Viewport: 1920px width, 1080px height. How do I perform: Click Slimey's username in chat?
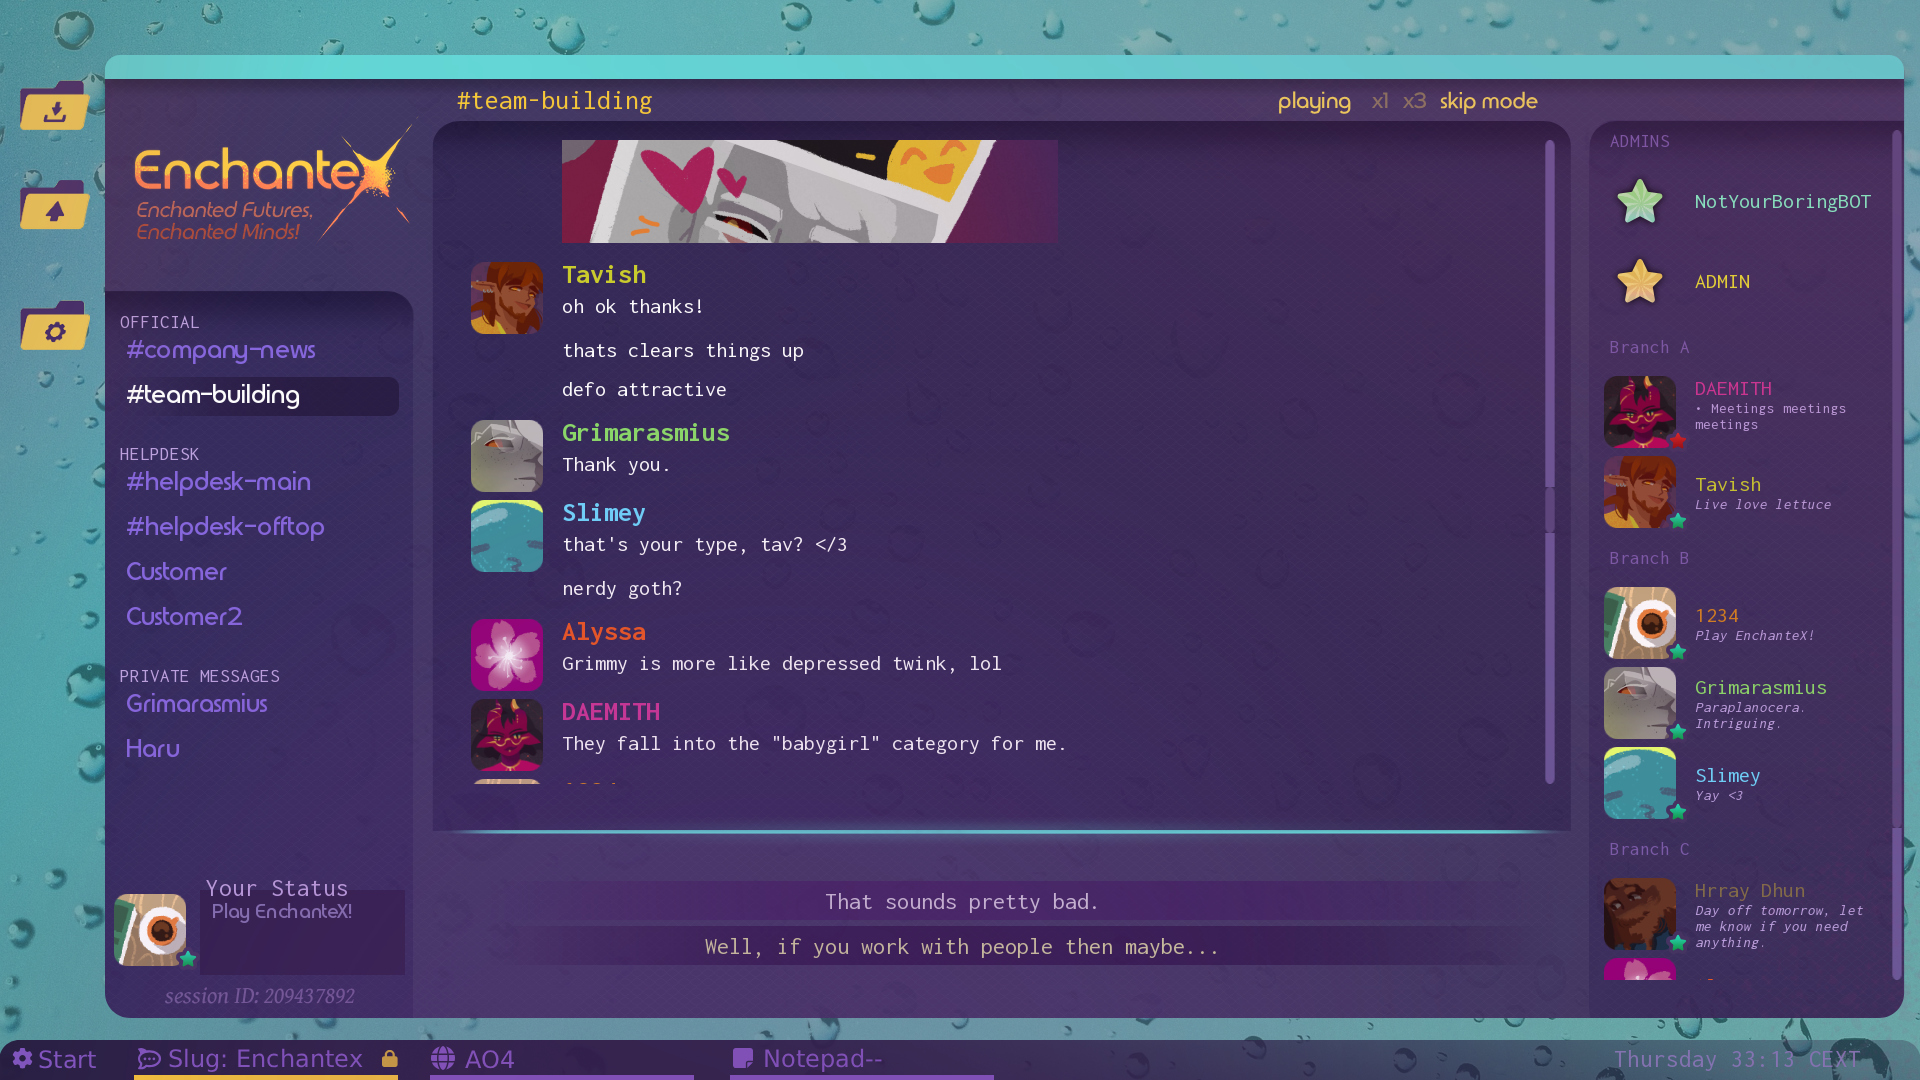(604, 513)
